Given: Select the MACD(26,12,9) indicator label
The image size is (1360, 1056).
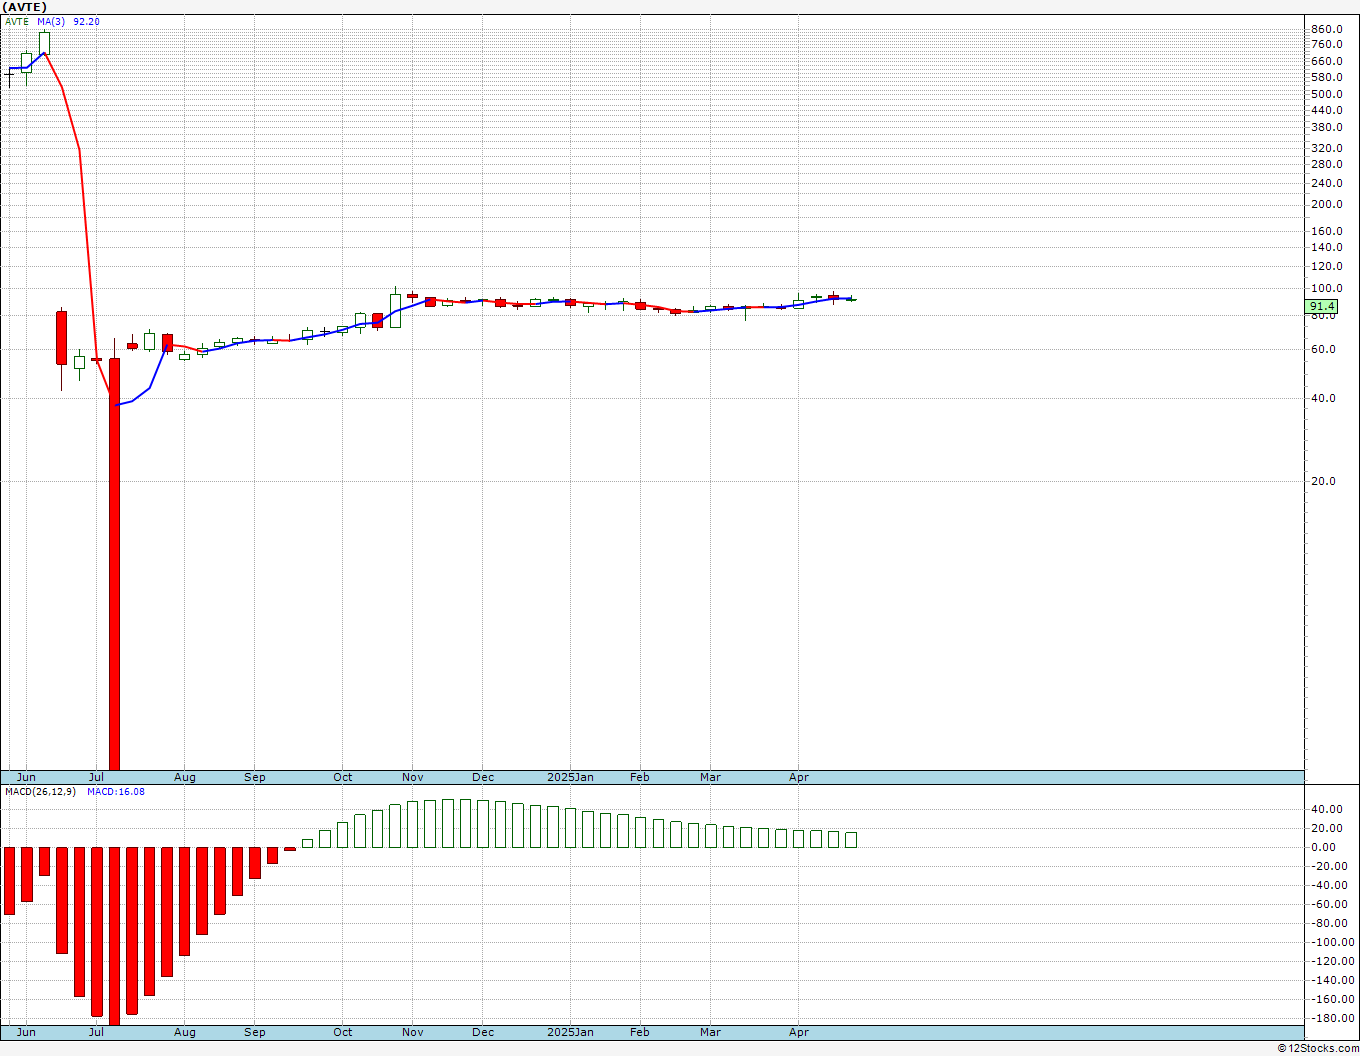Looking at the screenshot, I should coord(40,791).
